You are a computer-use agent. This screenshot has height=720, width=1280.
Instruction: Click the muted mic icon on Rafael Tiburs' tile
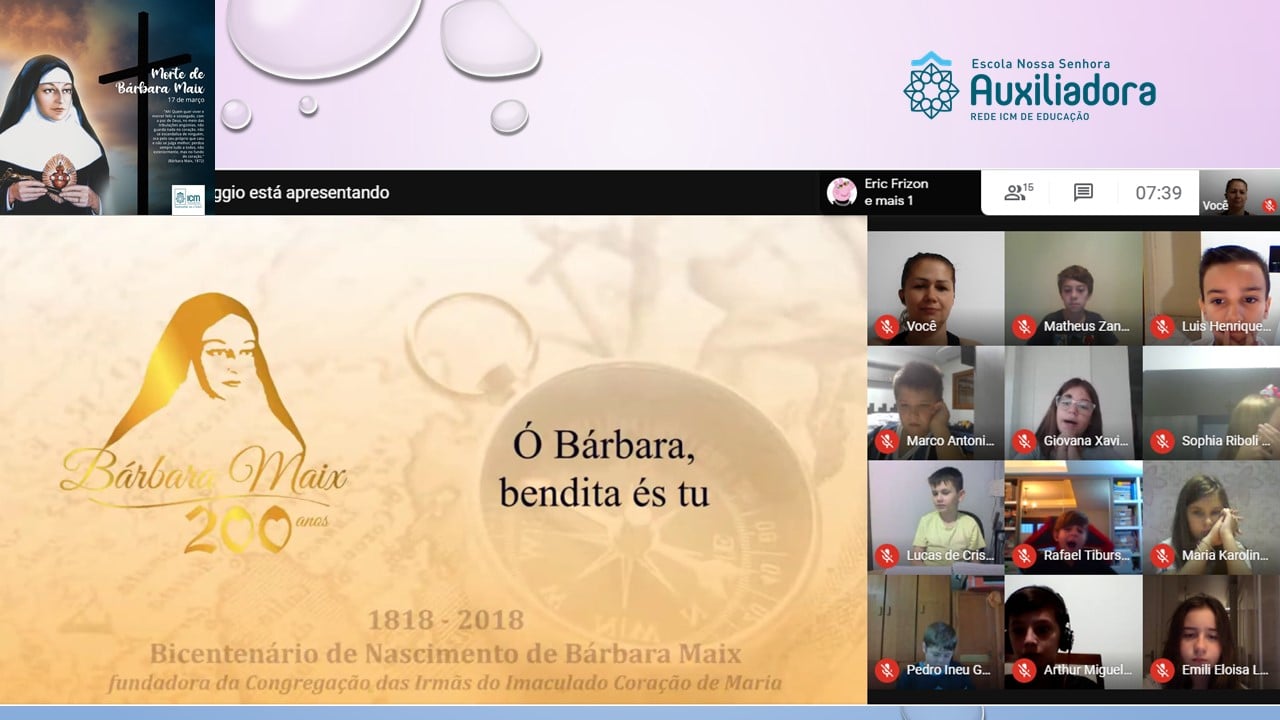[x=1023, y=556]
